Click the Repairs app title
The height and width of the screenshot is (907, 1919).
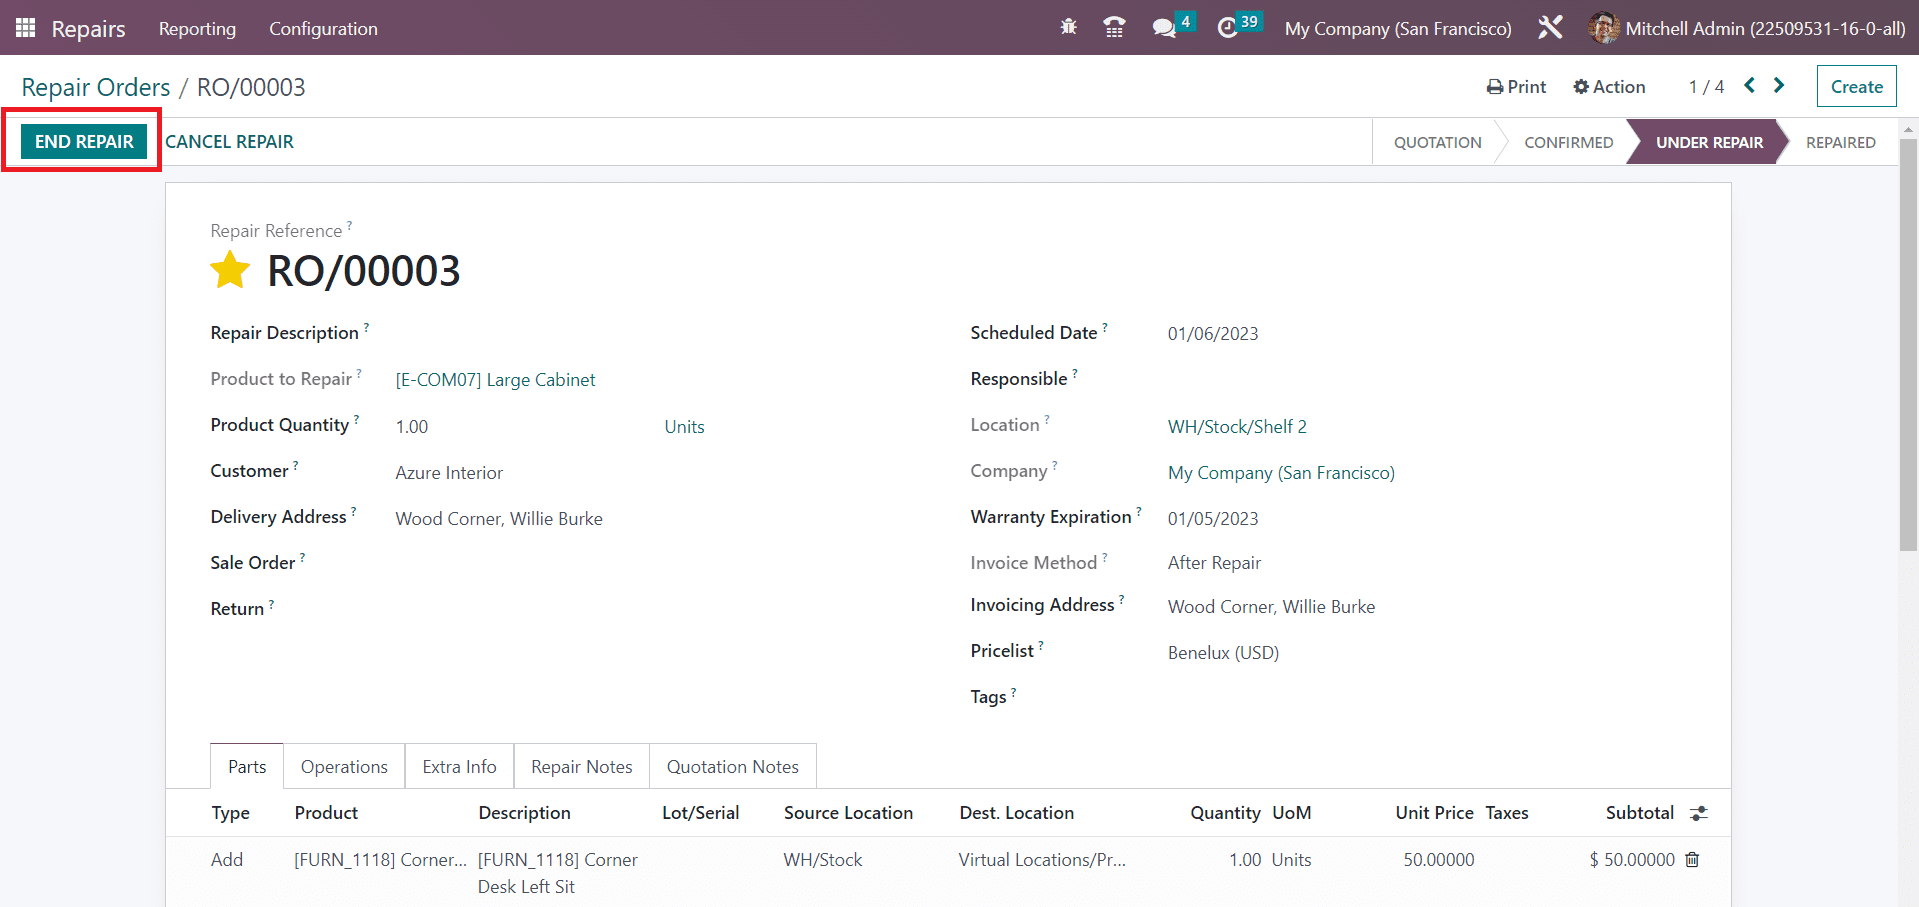click(x=88, y=29)
